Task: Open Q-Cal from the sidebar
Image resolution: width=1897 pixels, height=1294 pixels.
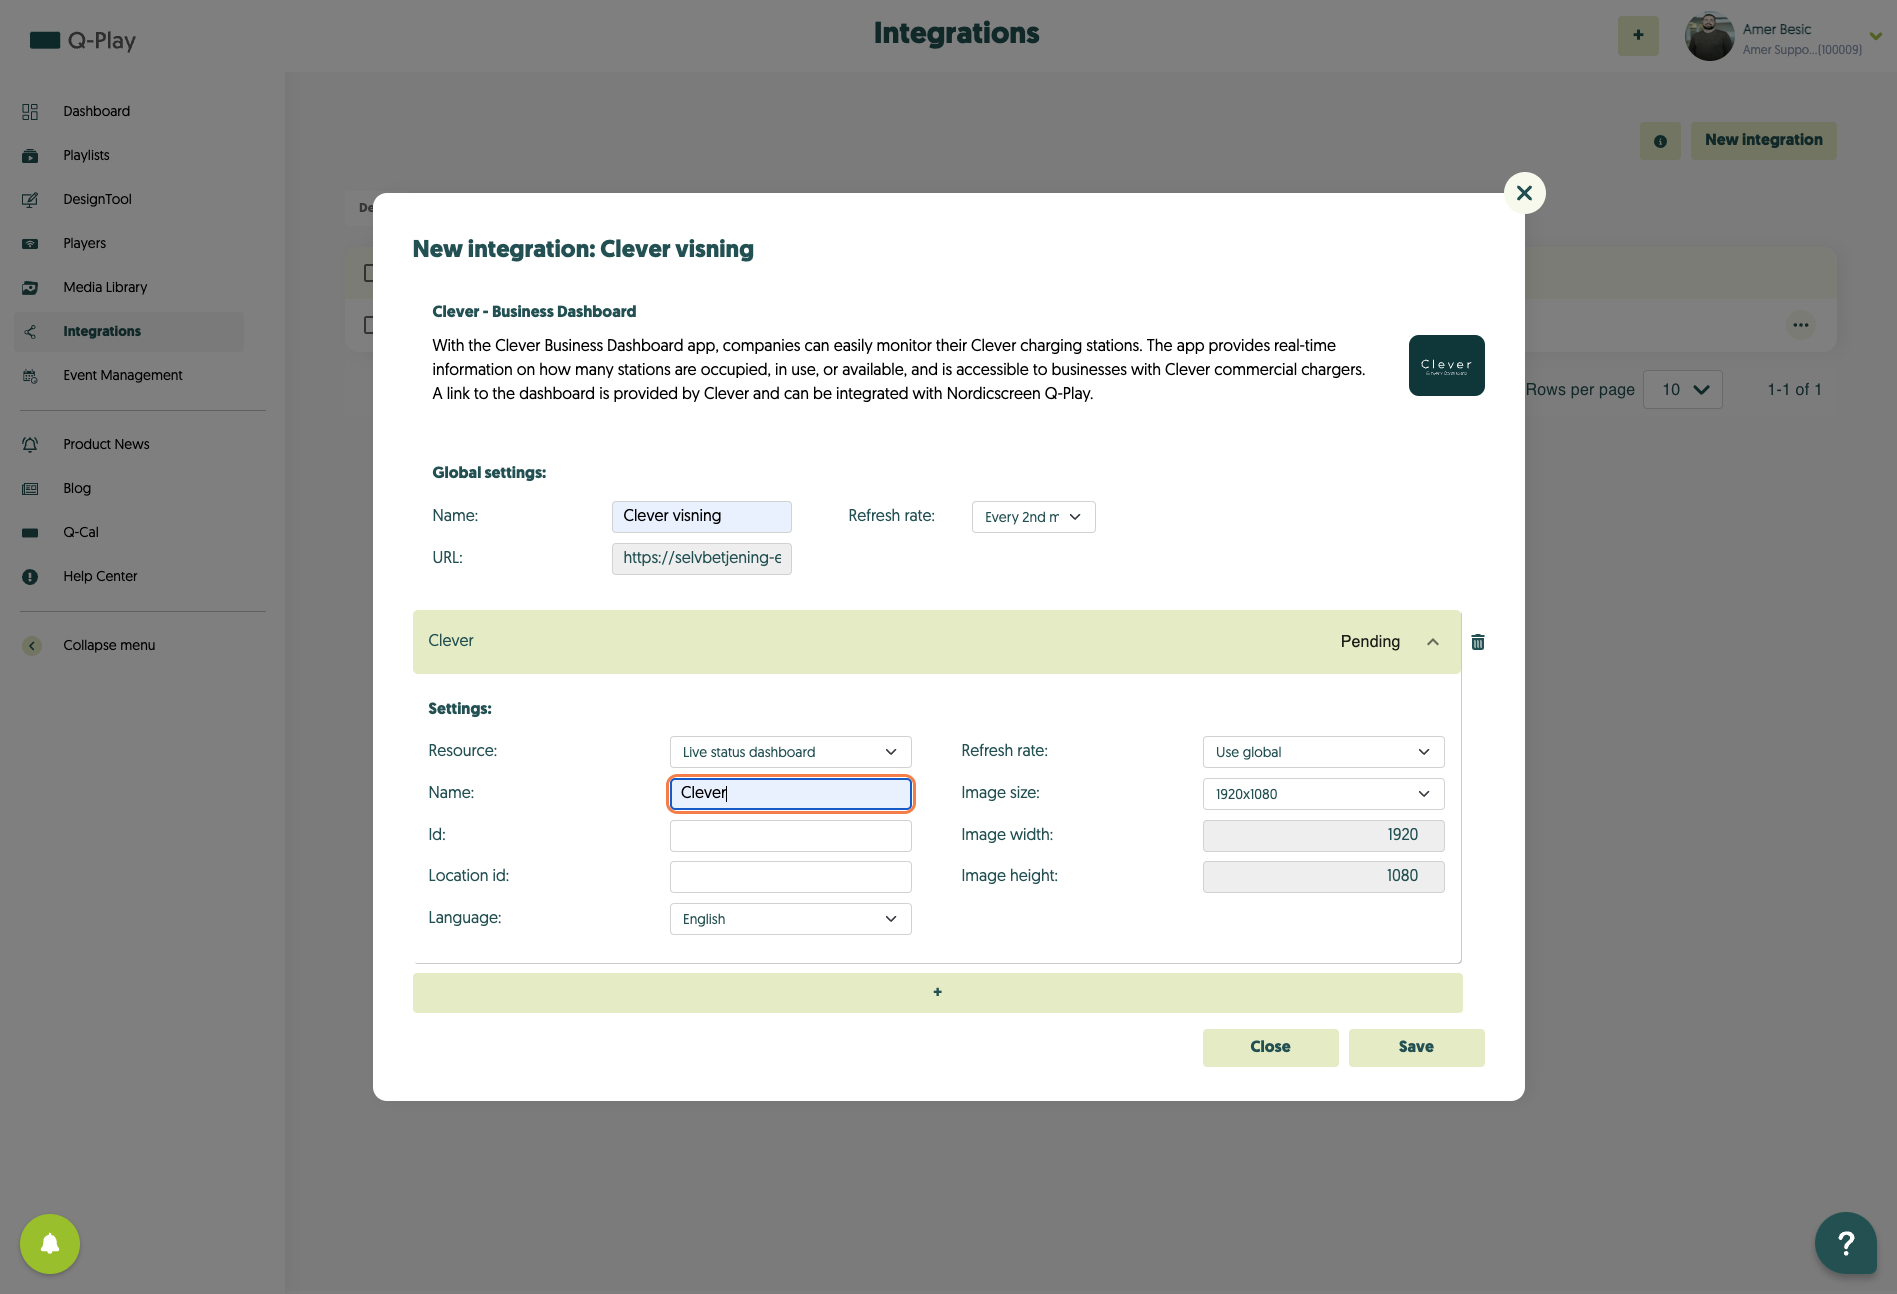Action: 81,532
